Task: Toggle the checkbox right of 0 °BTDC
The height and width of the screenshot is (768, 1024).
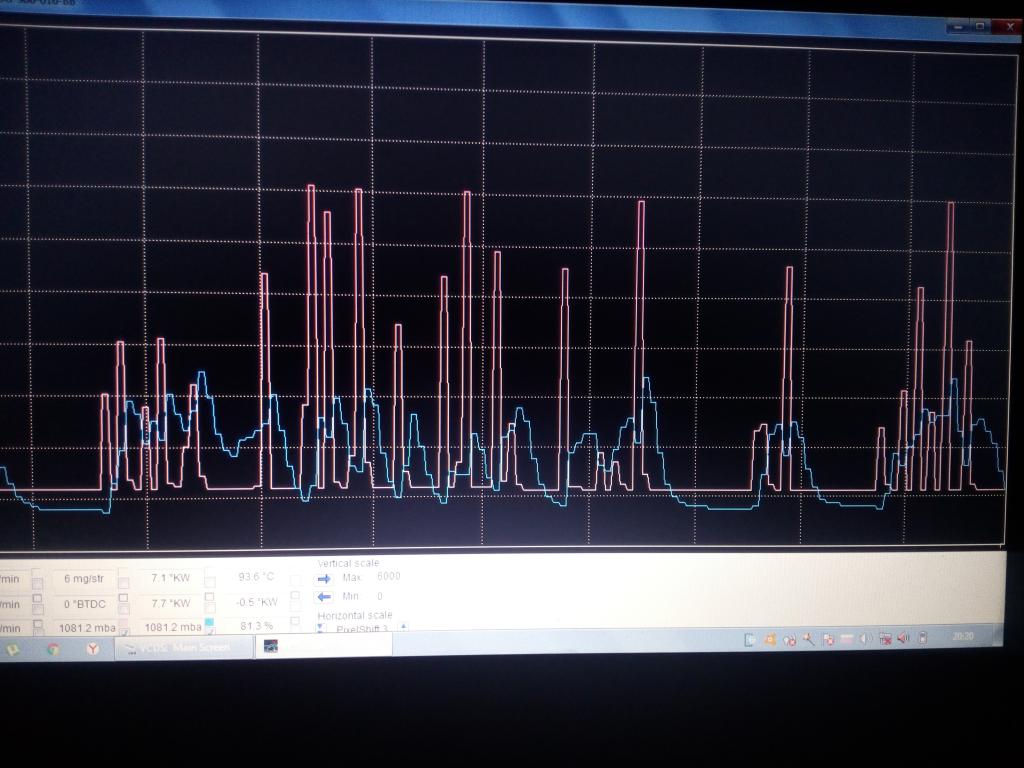Action: pos(123,598)
